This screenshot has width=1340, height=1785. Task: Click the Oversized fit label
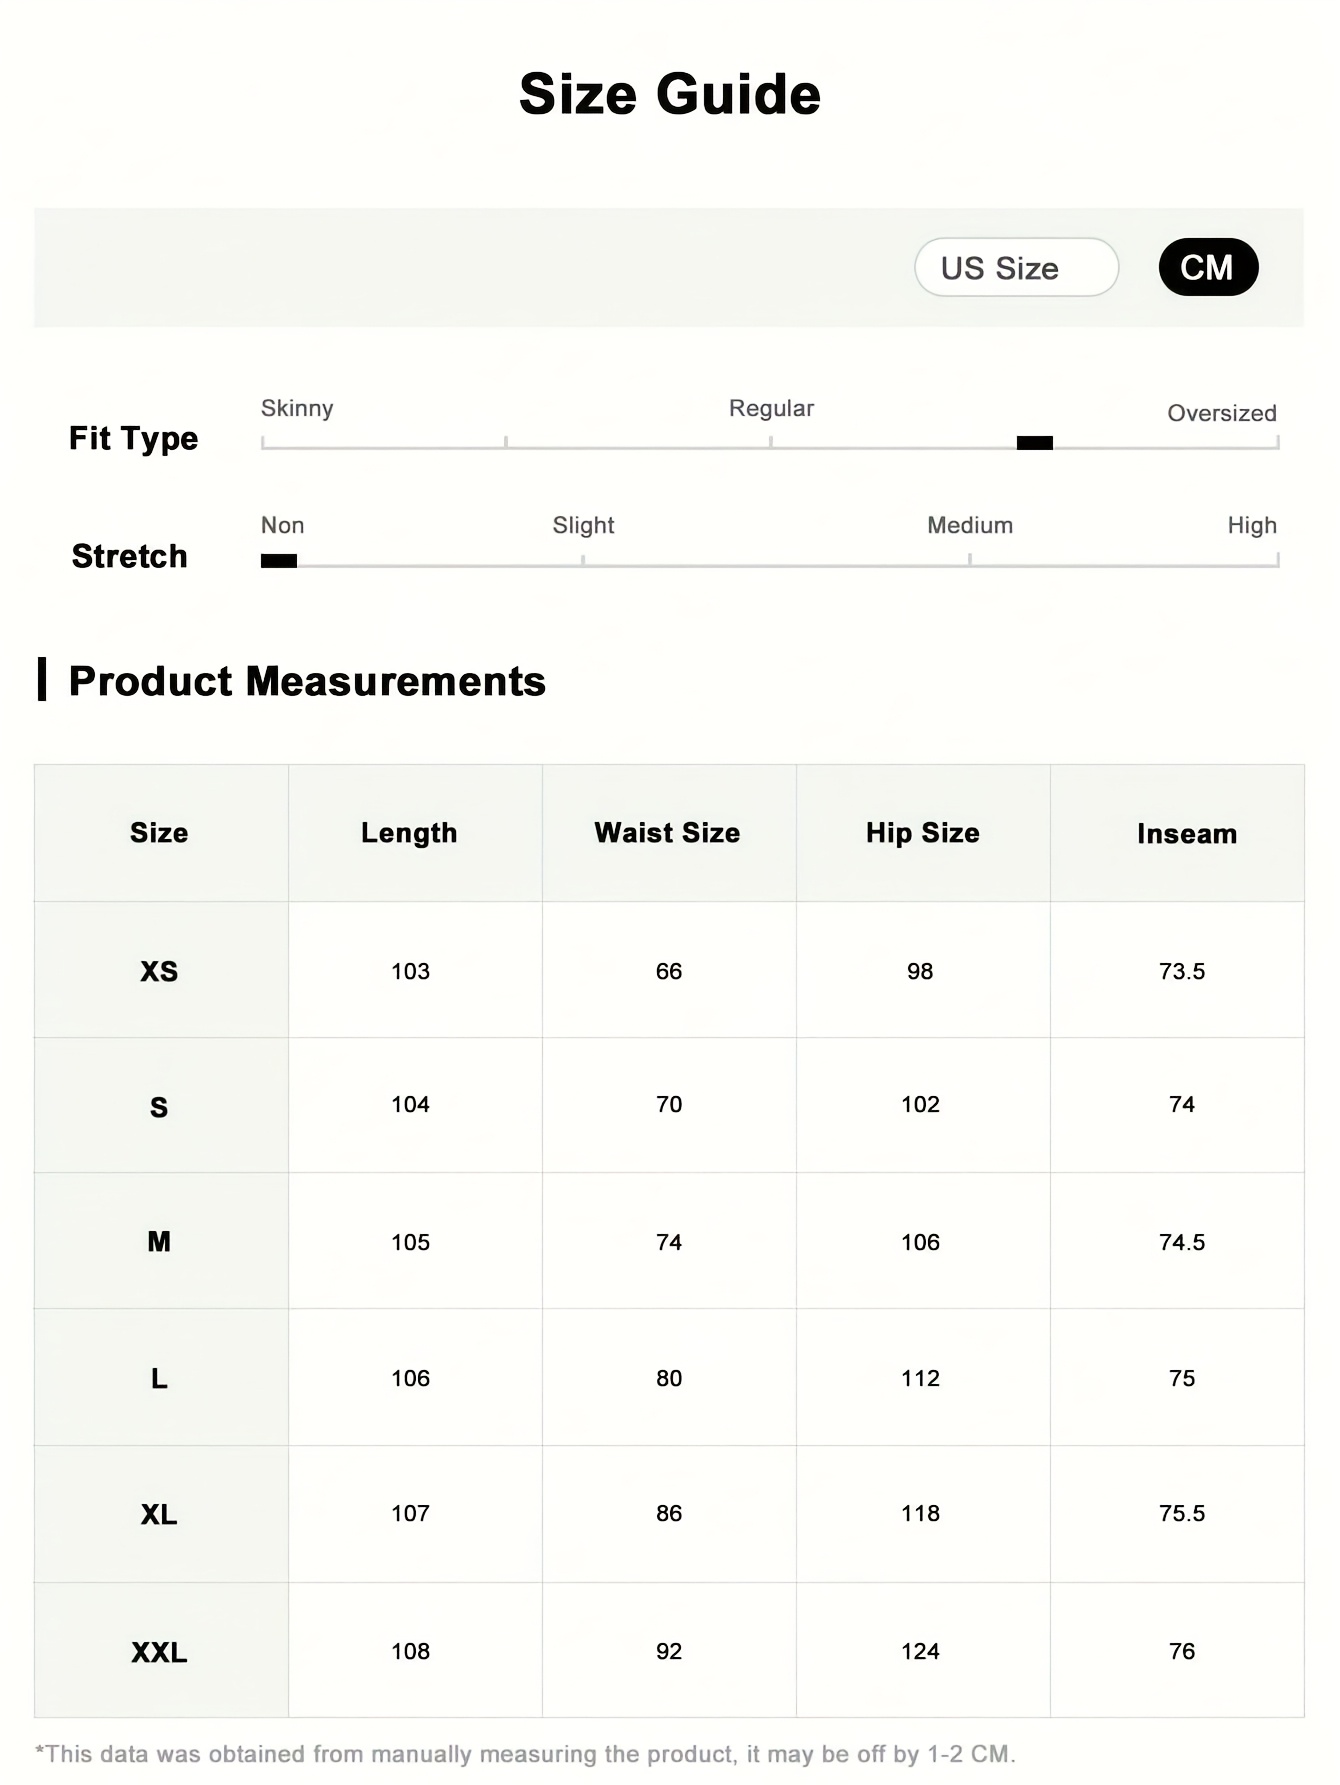[1221, 413]
